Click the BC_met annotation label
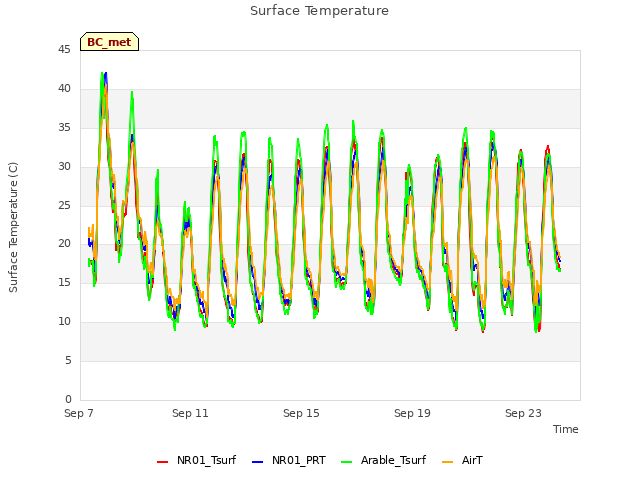The image size is (640, 480). 109,42
